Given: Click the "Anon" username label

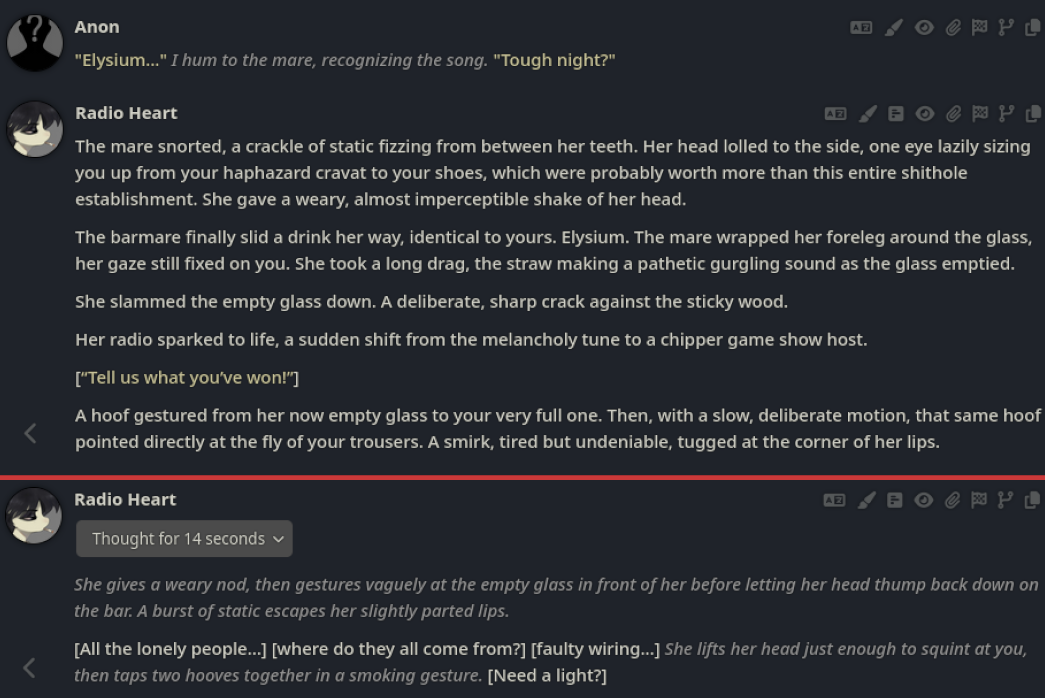Looking at the screenshot, I should (97, 27).
